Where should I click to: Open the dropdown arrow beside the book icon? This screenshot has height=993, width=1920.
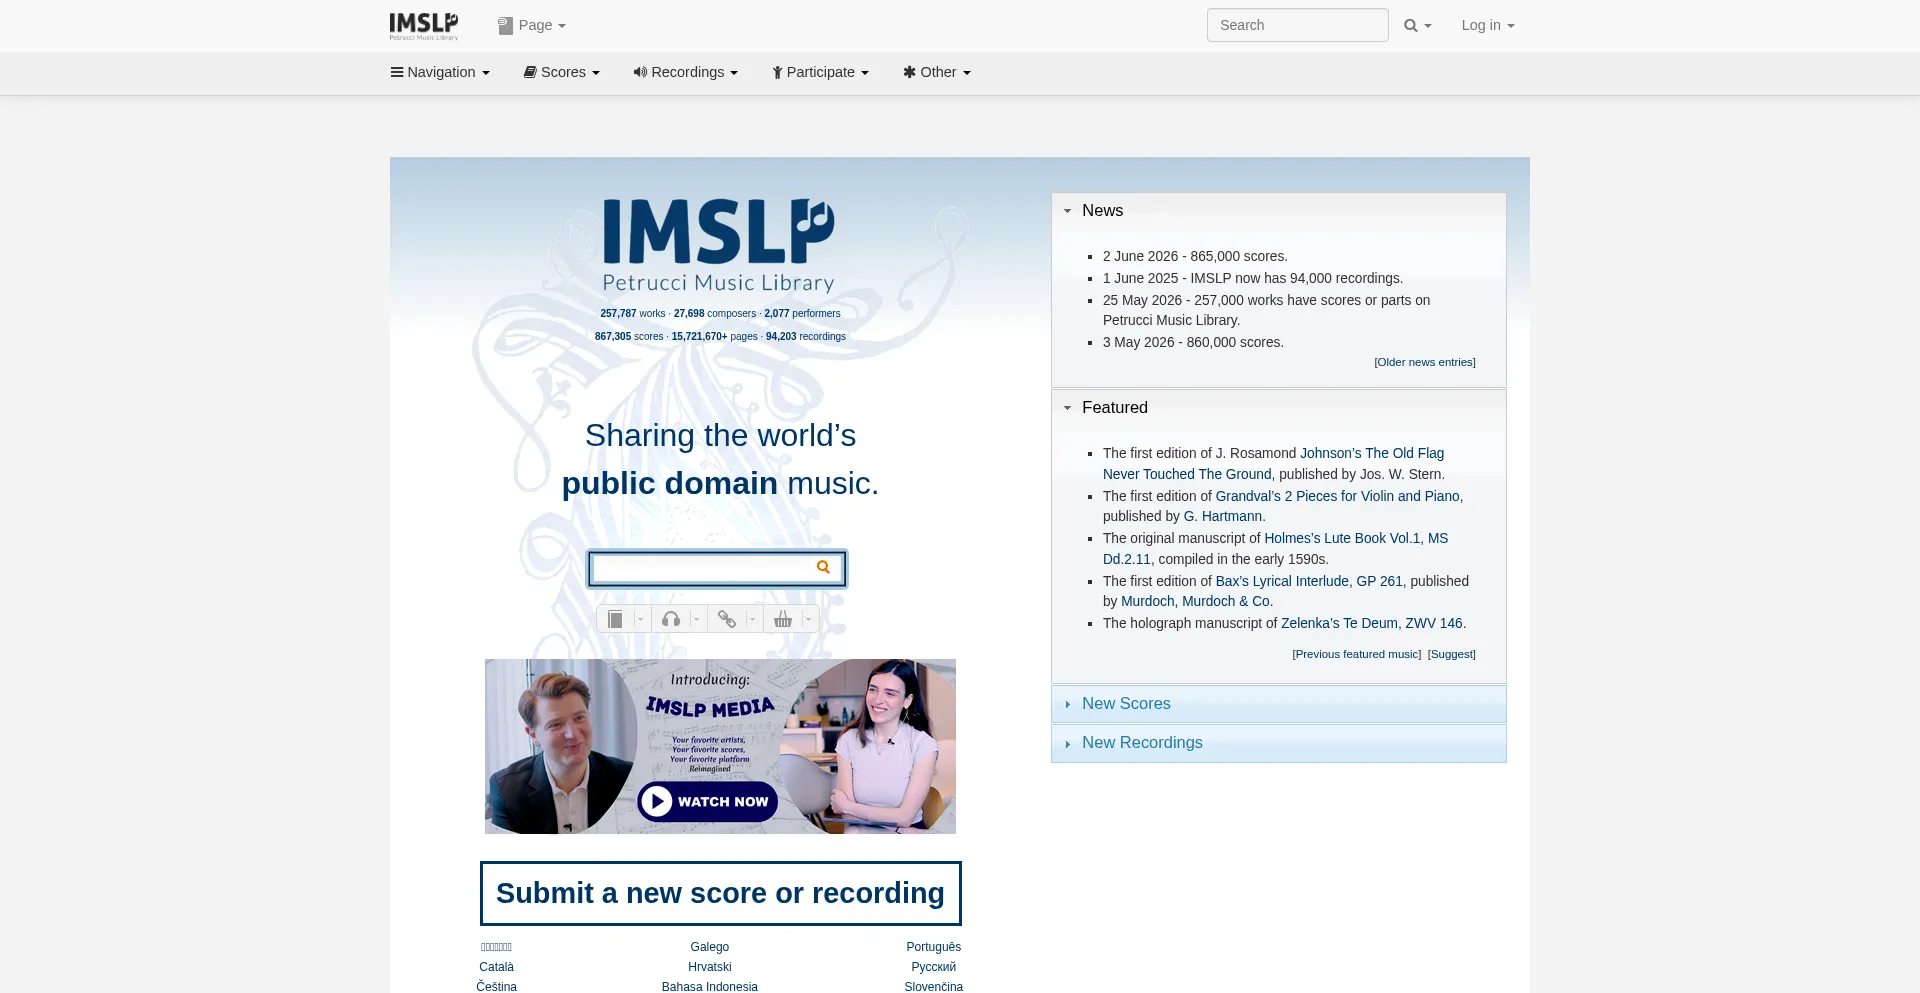[641, 619]
